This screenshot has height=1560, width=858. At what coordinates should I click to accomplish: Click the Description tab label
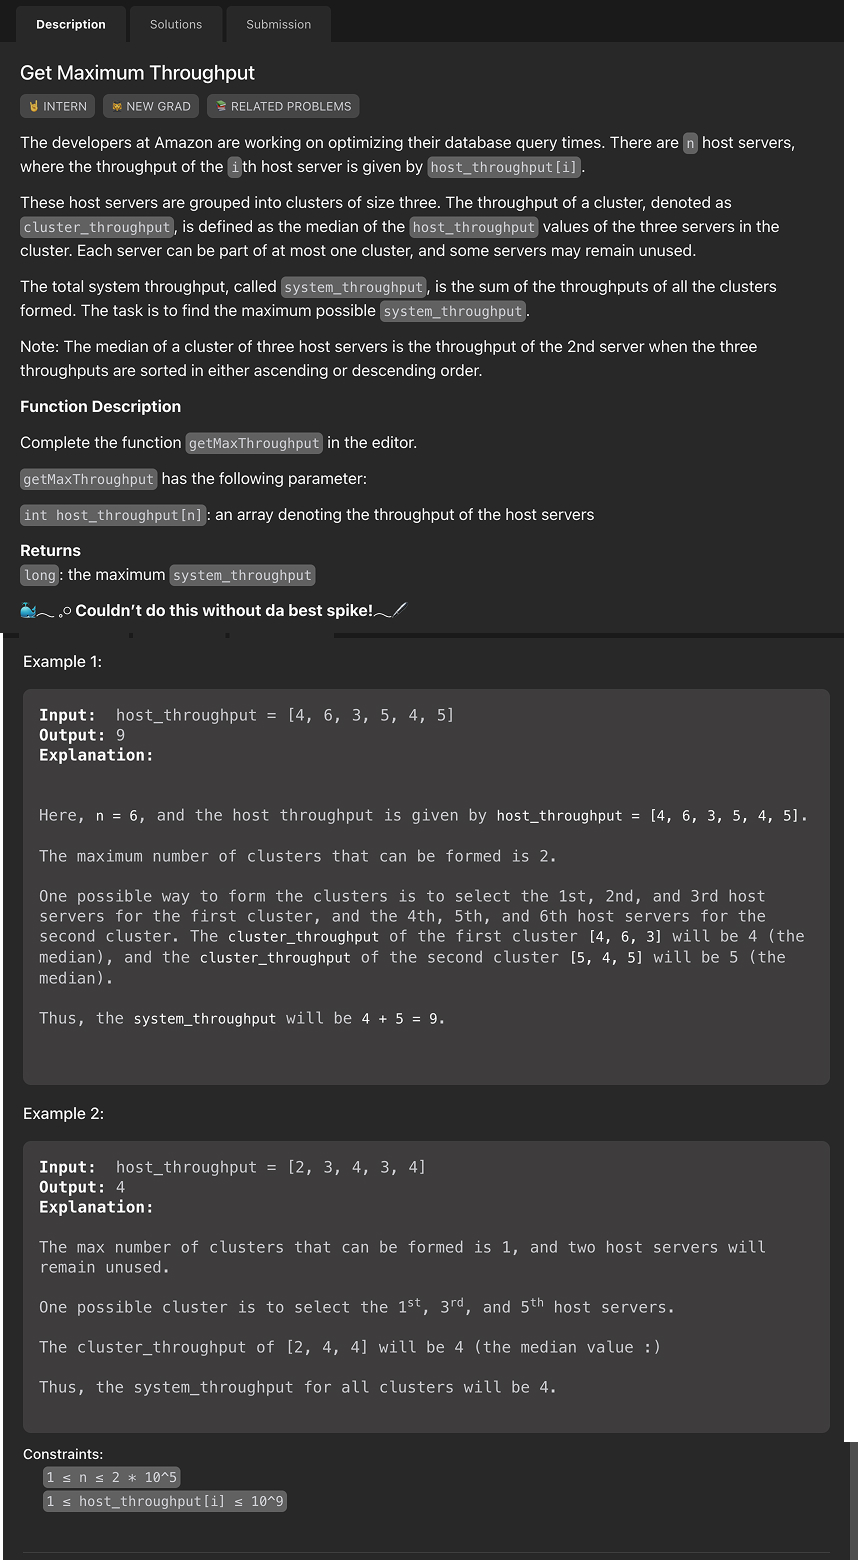[x=70, y=24]
